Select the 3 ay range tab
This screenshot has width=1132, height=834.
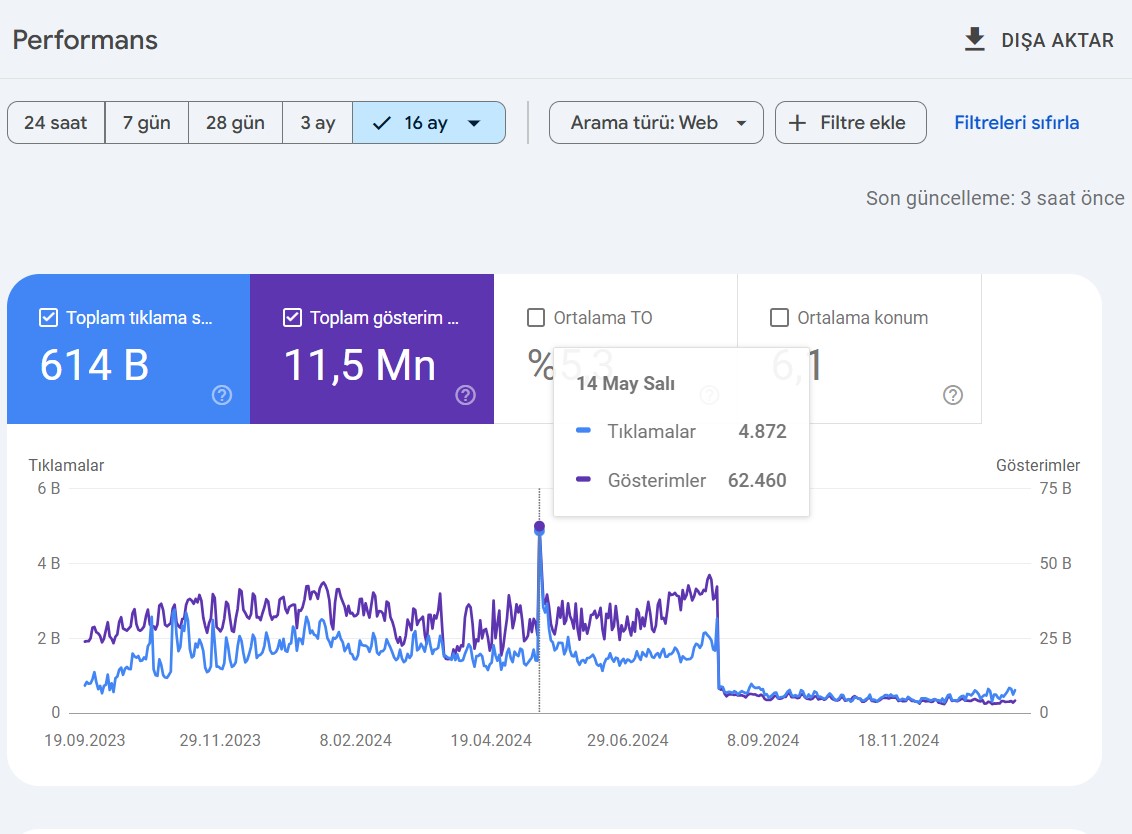click(318, 123)
